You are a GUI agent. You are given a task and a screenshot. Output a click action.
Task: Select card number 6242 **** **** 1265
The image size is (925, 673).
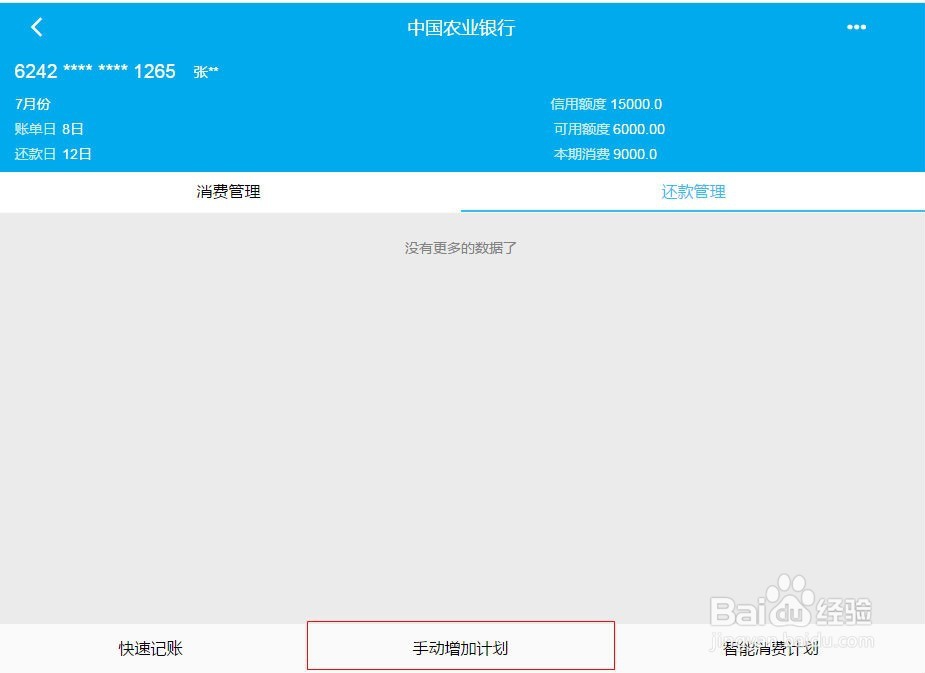(95, 71)
